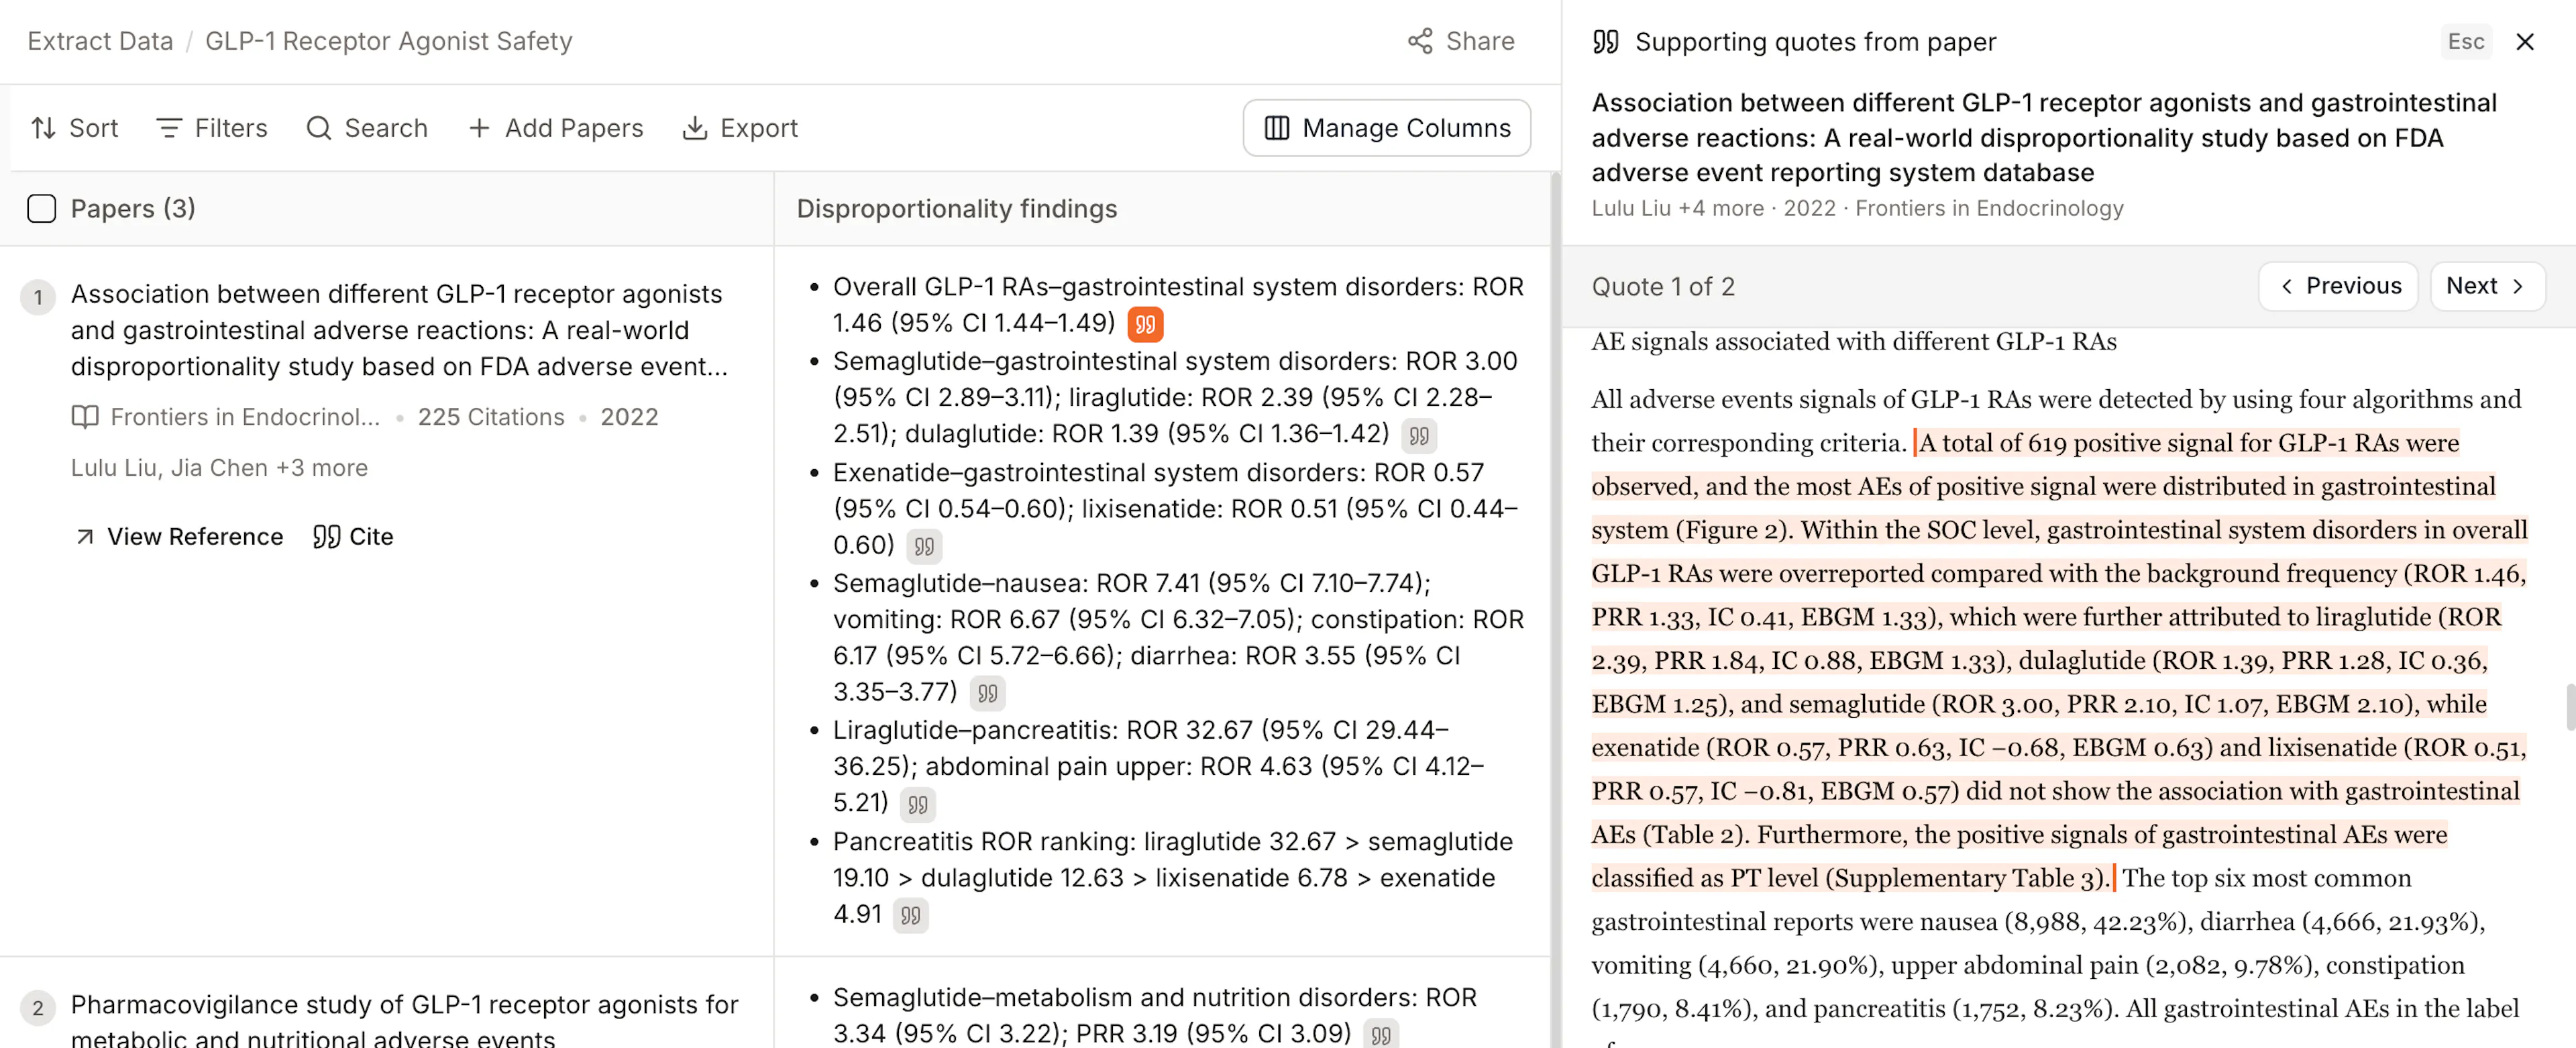Screen dimensions: 2576x1048
Task: Click the Previous quote button
Action: 2338,286
